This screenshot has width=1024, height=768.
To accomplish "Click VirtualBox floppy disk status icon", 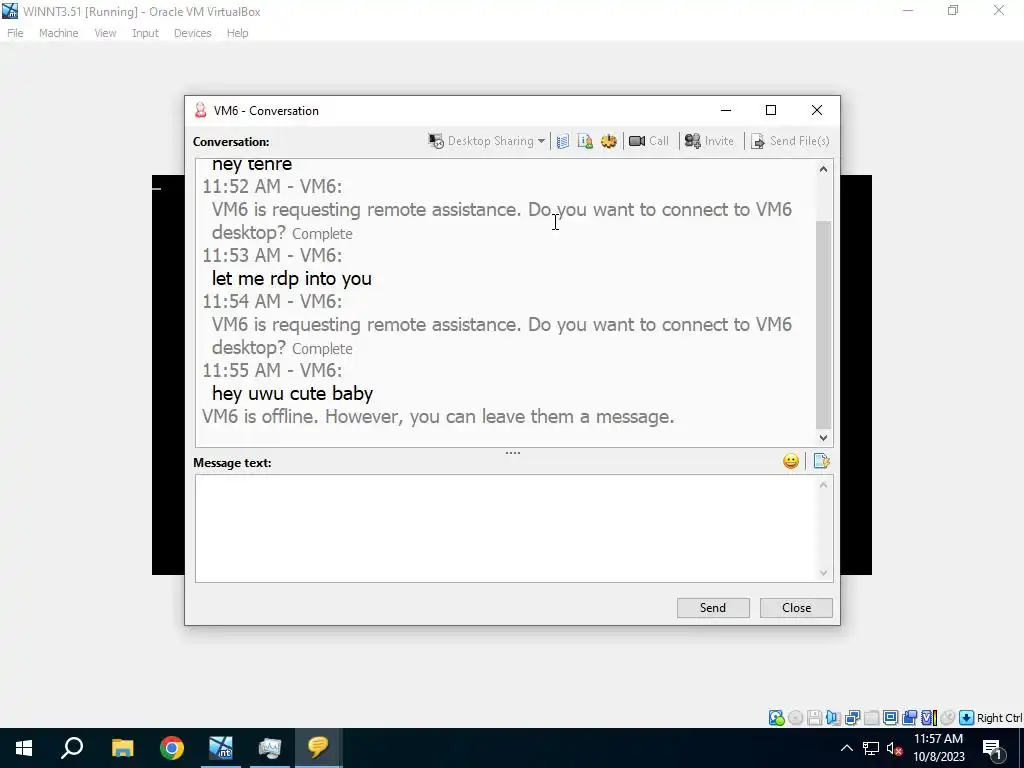I will point(814,718).
